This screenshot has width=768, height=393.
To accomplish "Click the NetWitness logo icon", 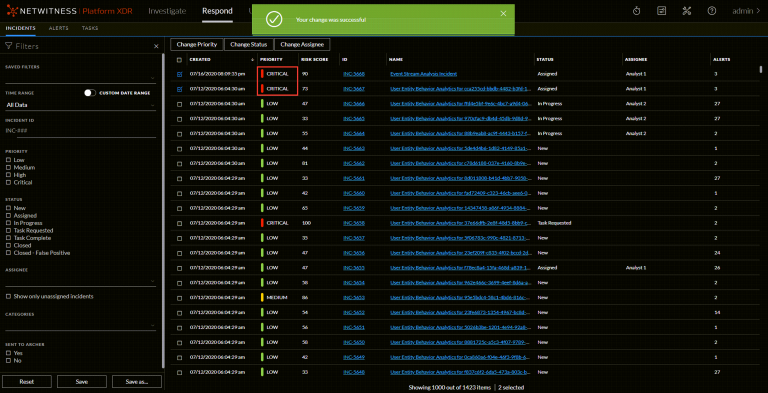I will 13,11.
